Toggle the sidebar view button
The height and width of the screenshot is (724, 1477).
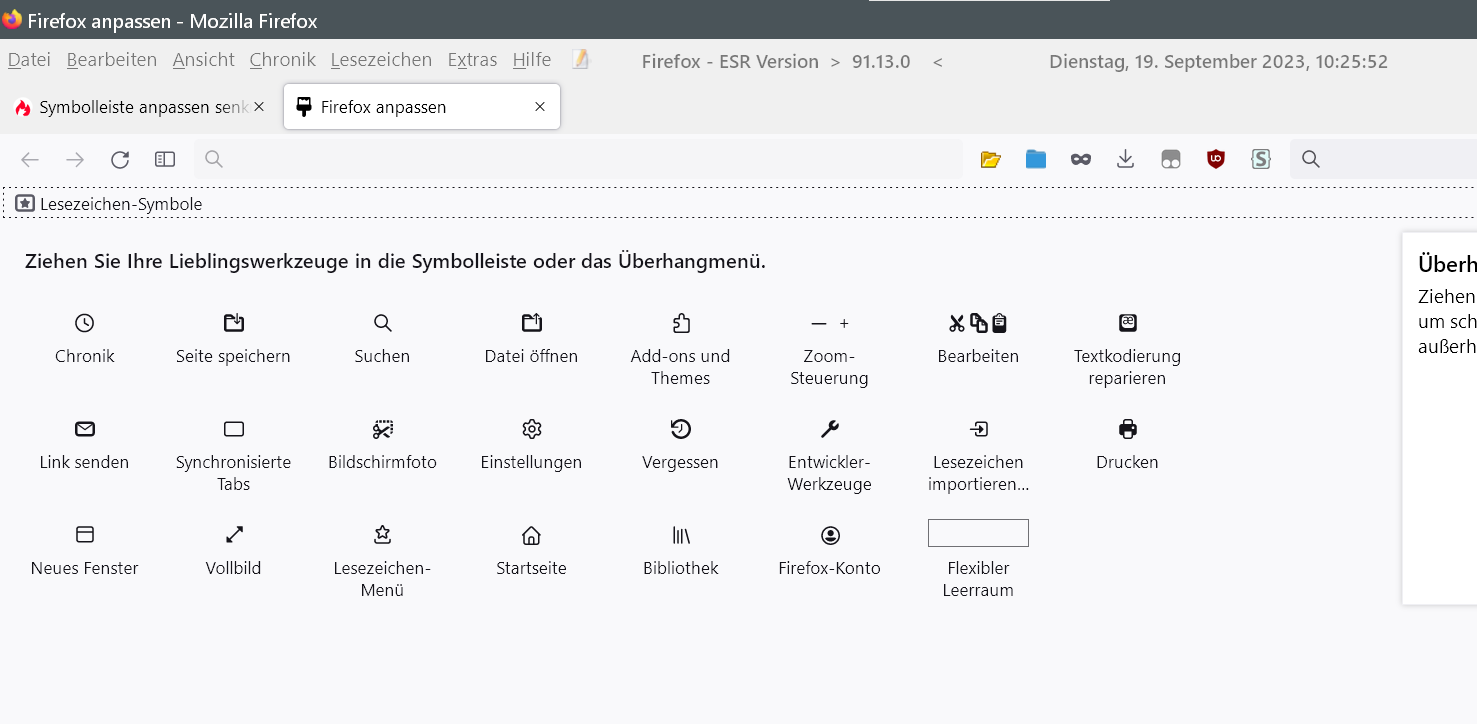[x=165, y=159]
